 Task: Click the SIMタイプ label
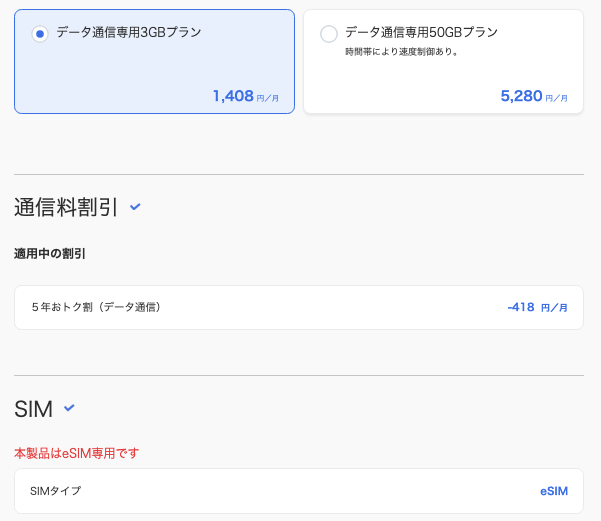point(56,491)
